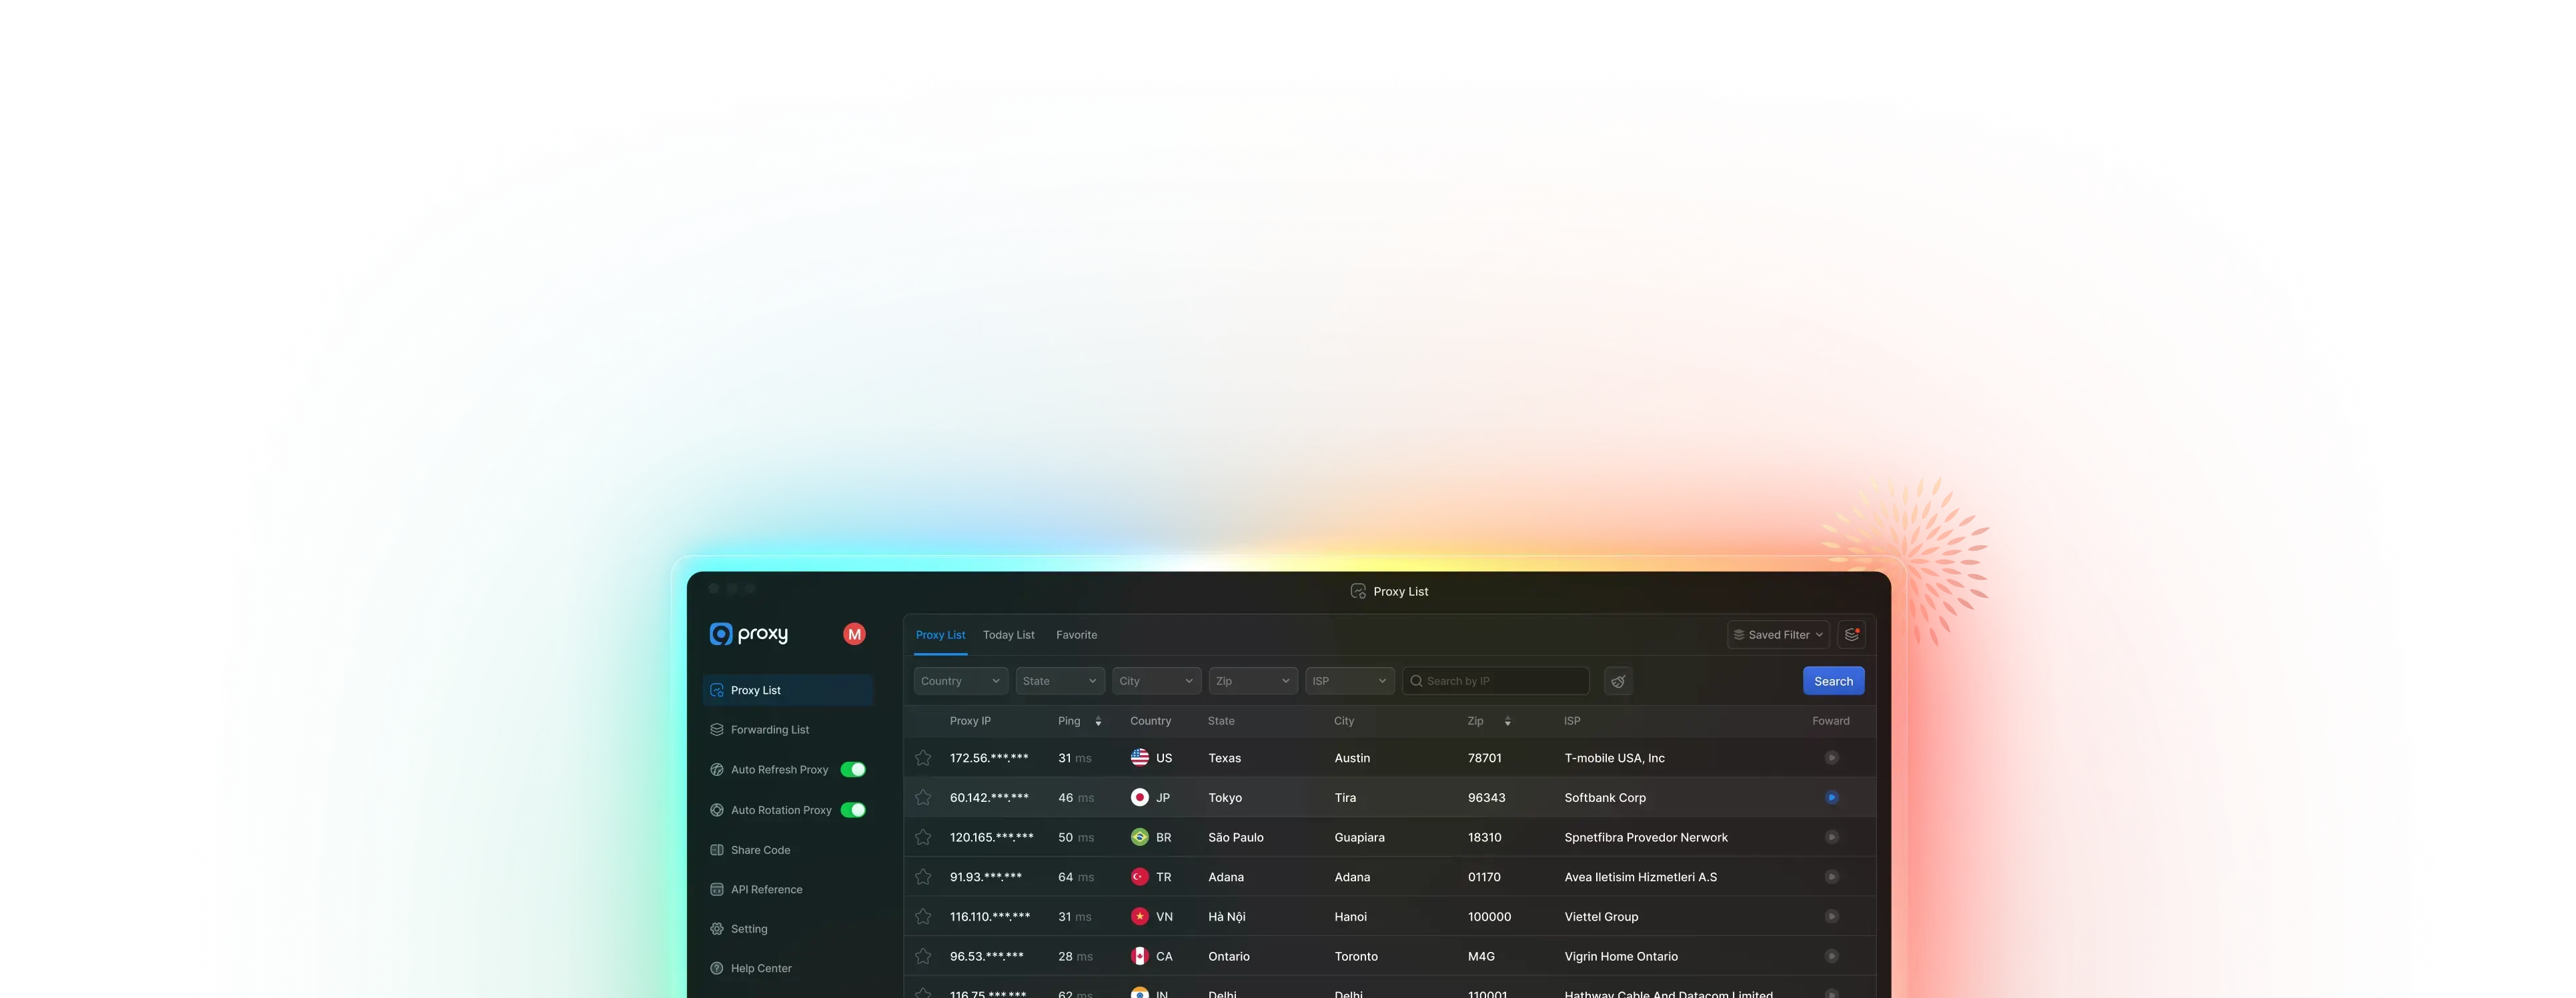Image resolution: width=2576 pixels, height=998 pixels.
Task: Open Forwarding List in the sidebar
Action: (x=769, y=730)
